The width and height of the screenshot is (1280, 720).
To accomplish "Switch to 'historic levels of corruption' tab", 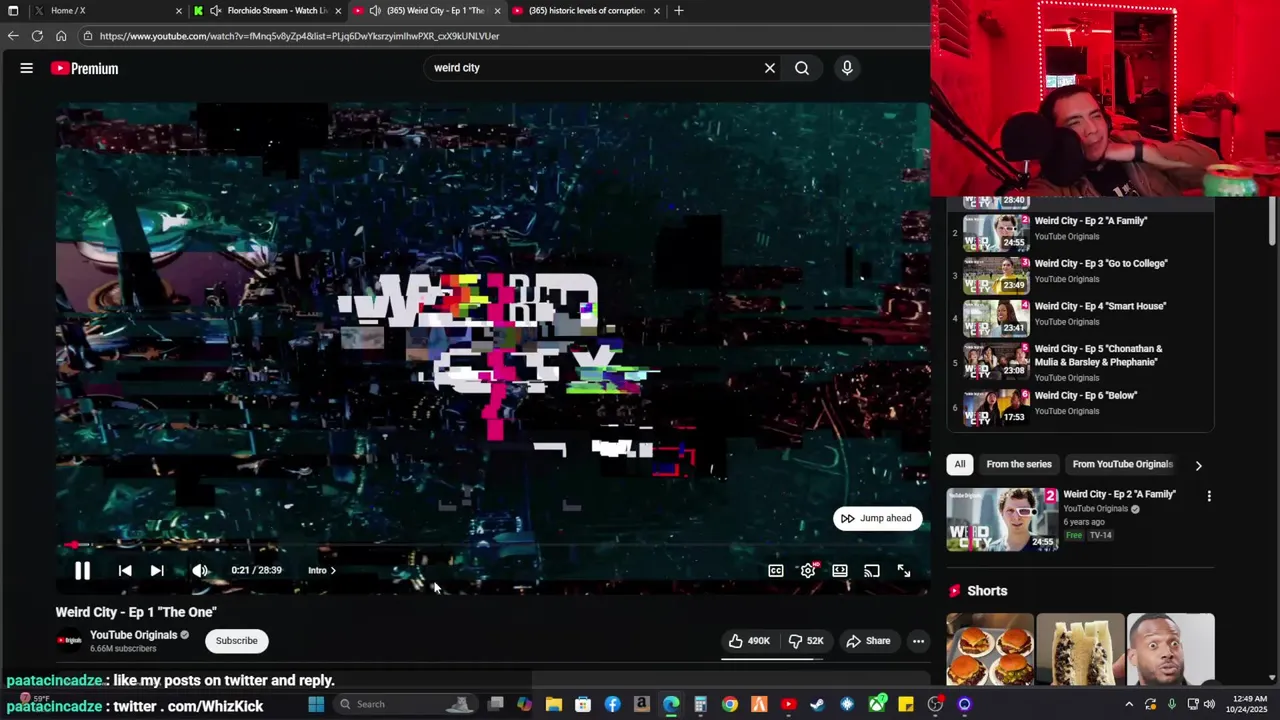I will 586,11.
